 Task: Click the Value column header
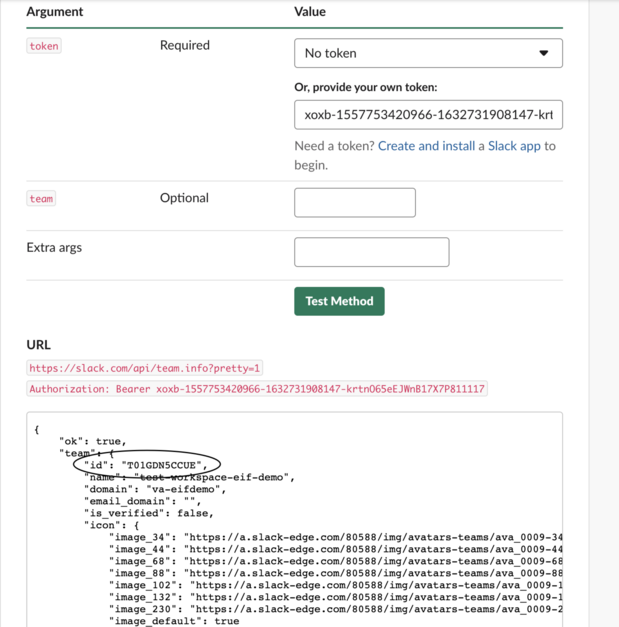[310, 12]
